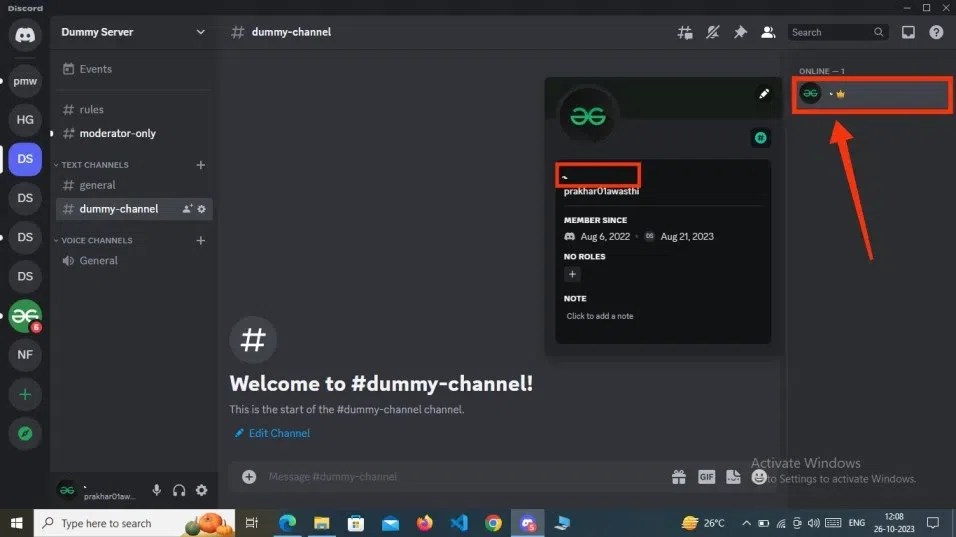
Task: Open Microsoft Edge from taskbar
Action: click(x=287, y=523)
